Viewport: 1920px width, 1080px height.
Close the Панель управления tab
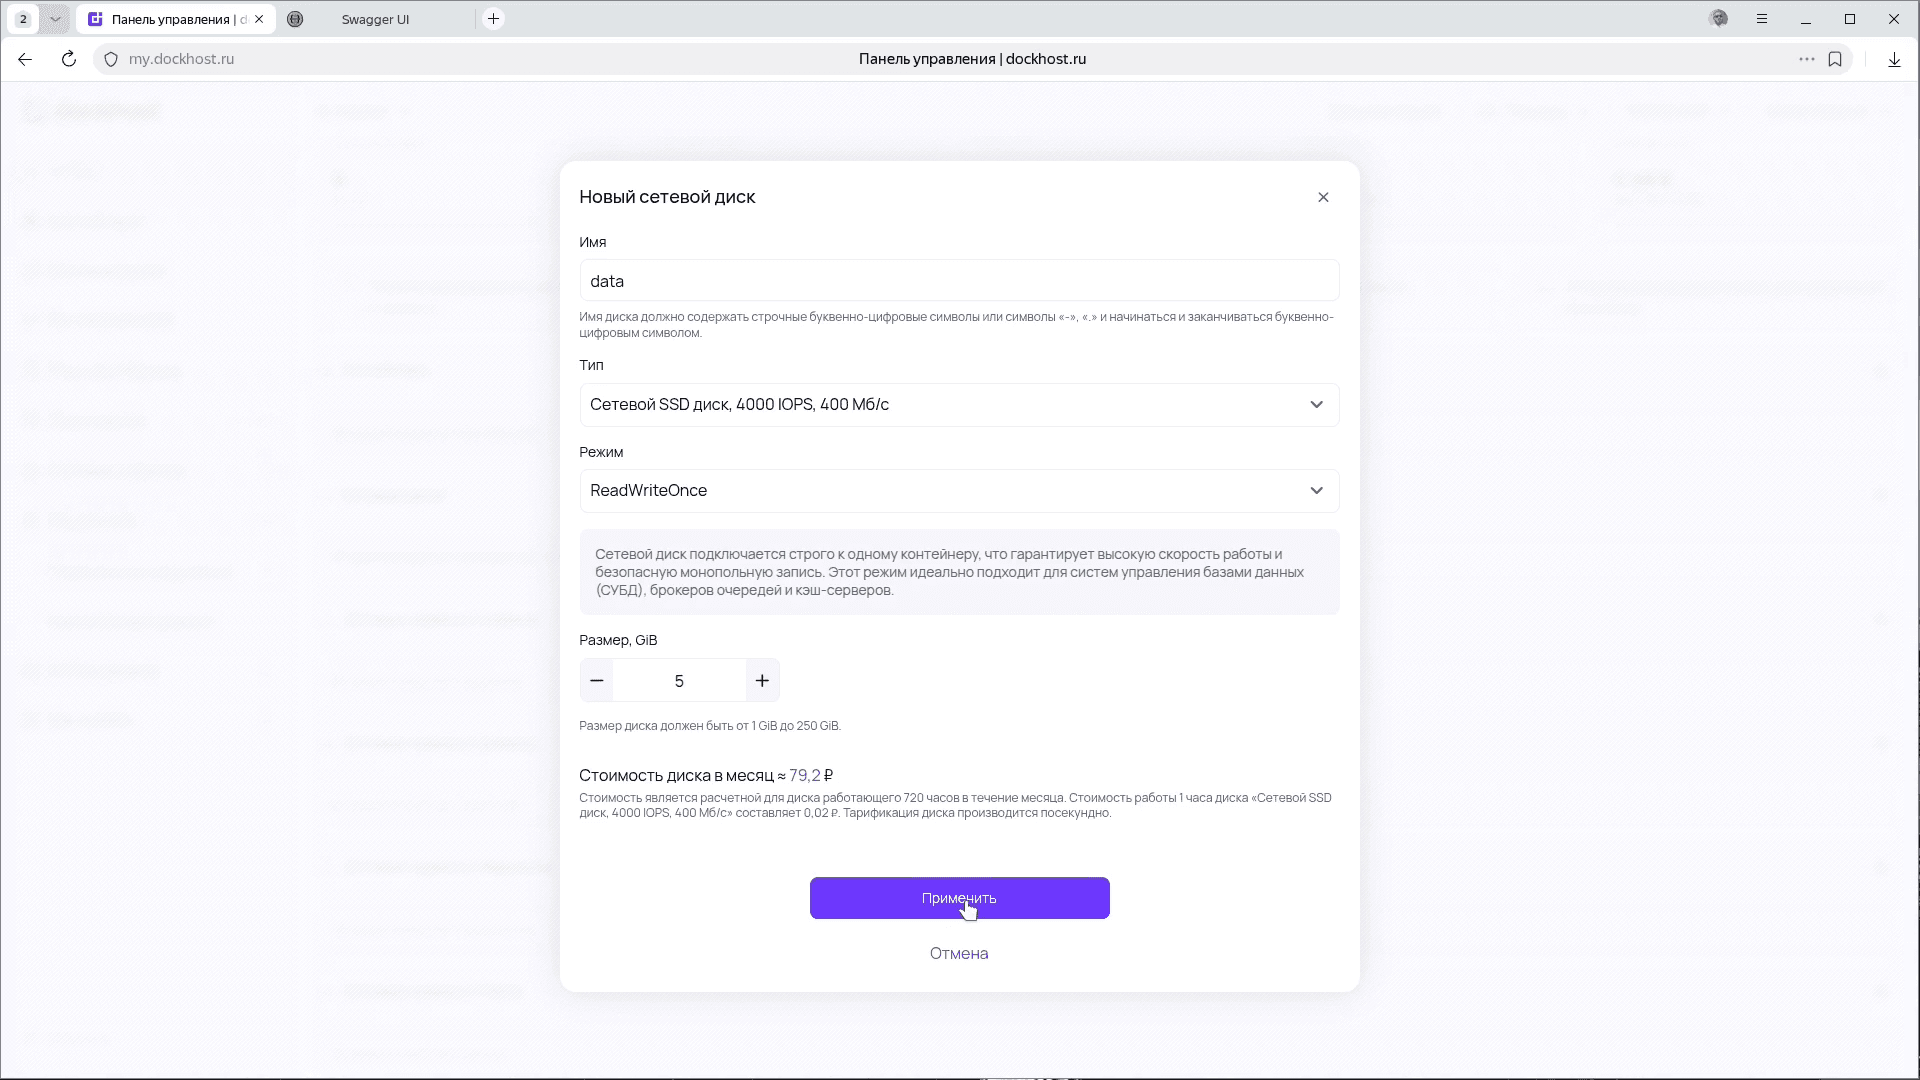(x=259, y=19)
